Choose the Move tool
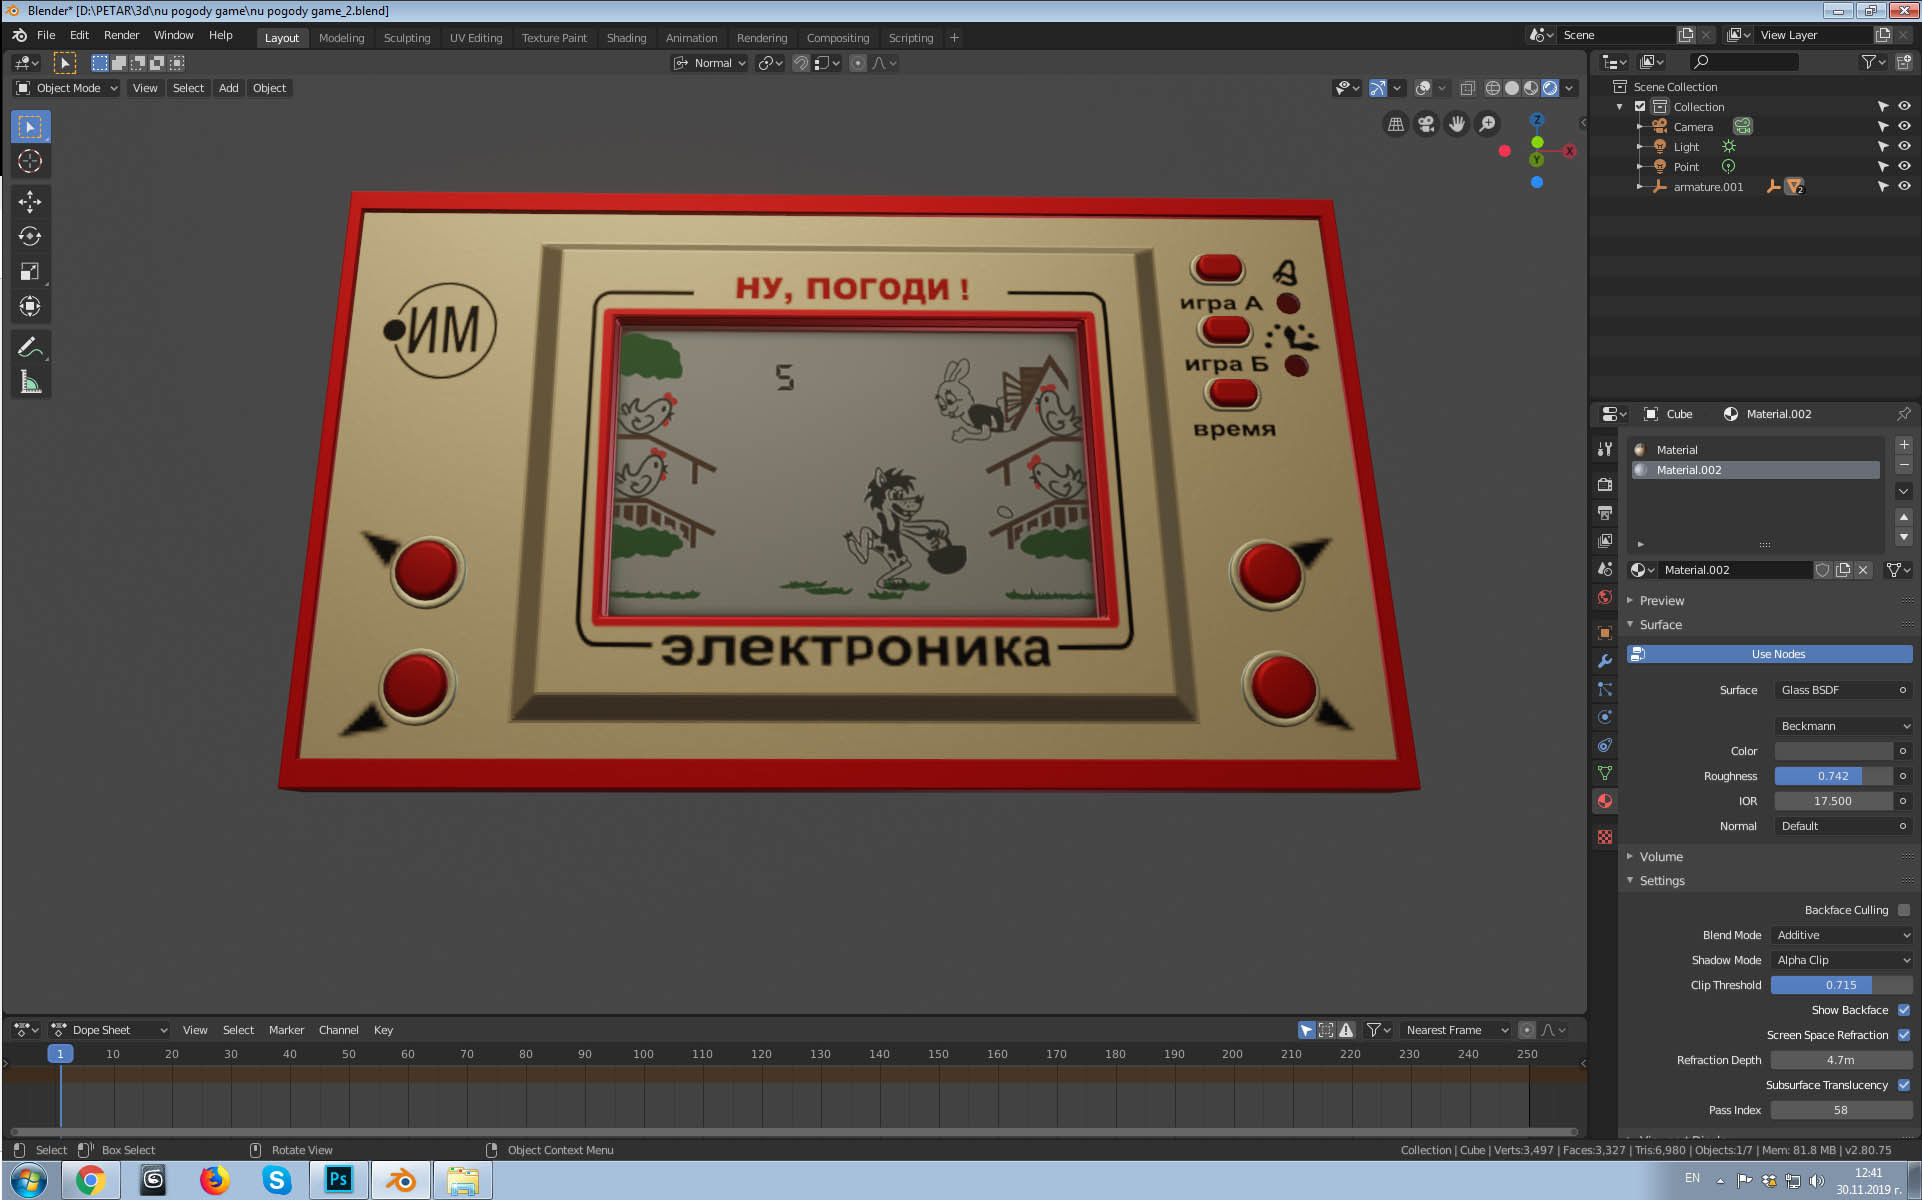 (30, 202)
